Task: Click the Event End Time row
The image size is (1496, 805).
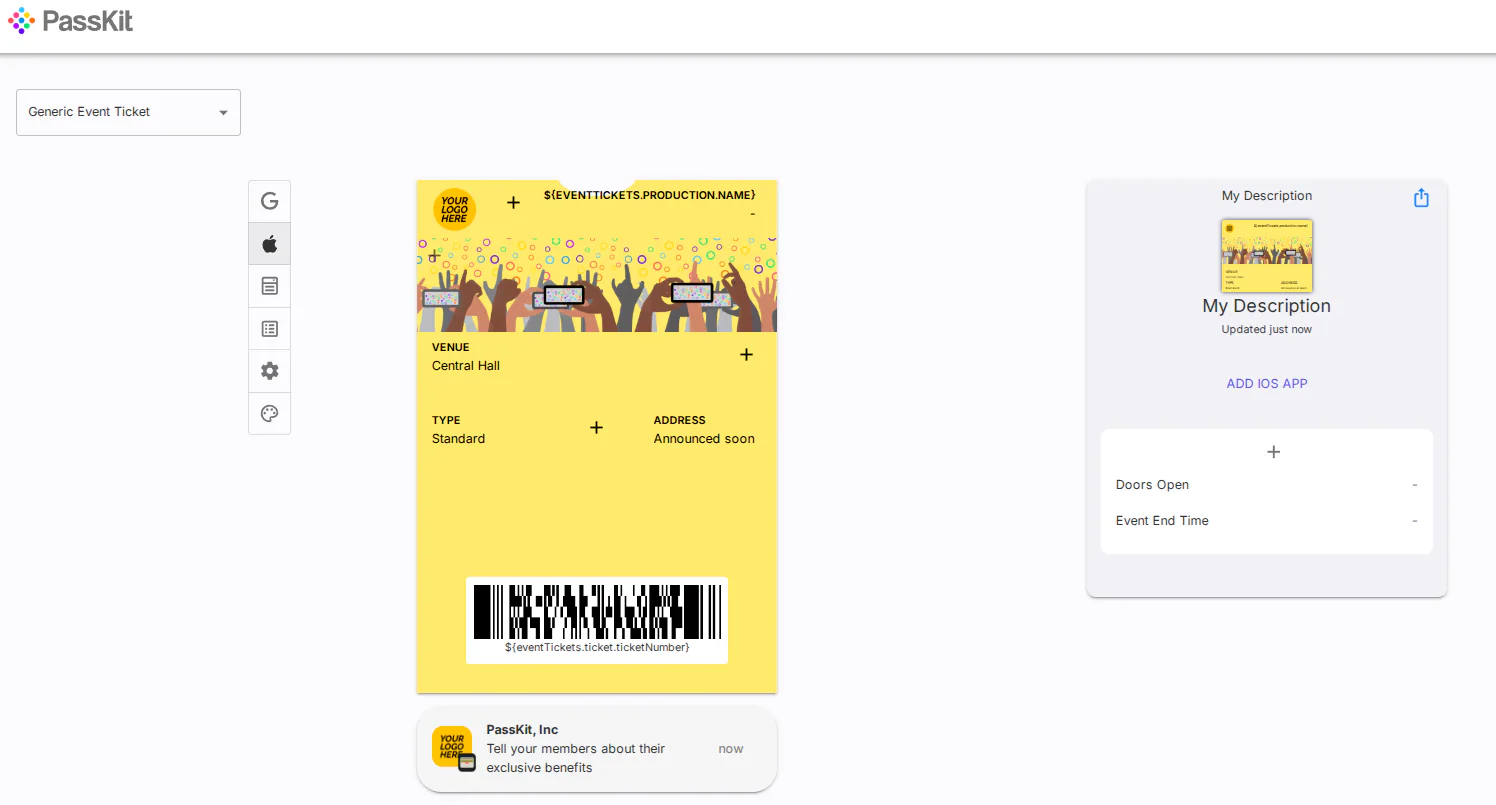Action: tap(1267, 521)
